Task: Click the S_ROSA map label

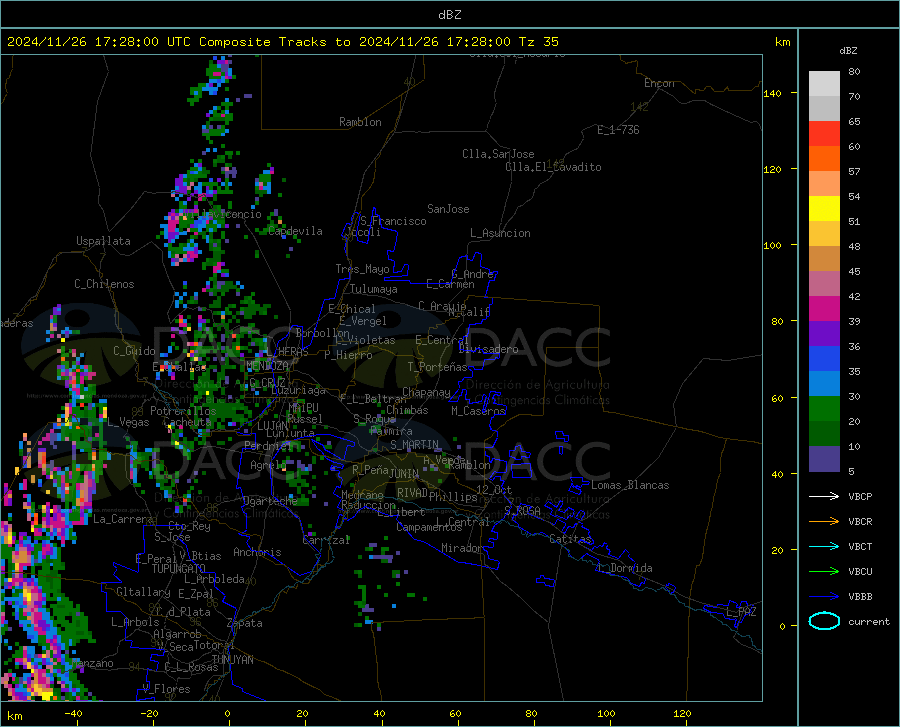Action: point(522,510)
